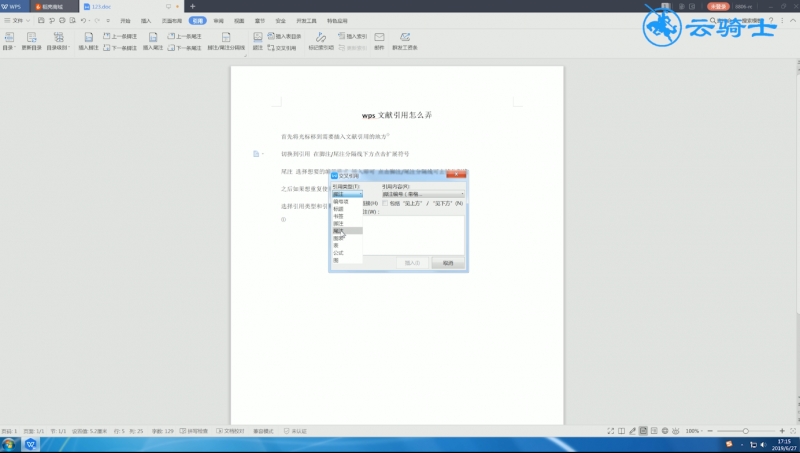Viewport: 800px width, 453px height.
Task: Click the print preview icon
Action: click(72, 20)
